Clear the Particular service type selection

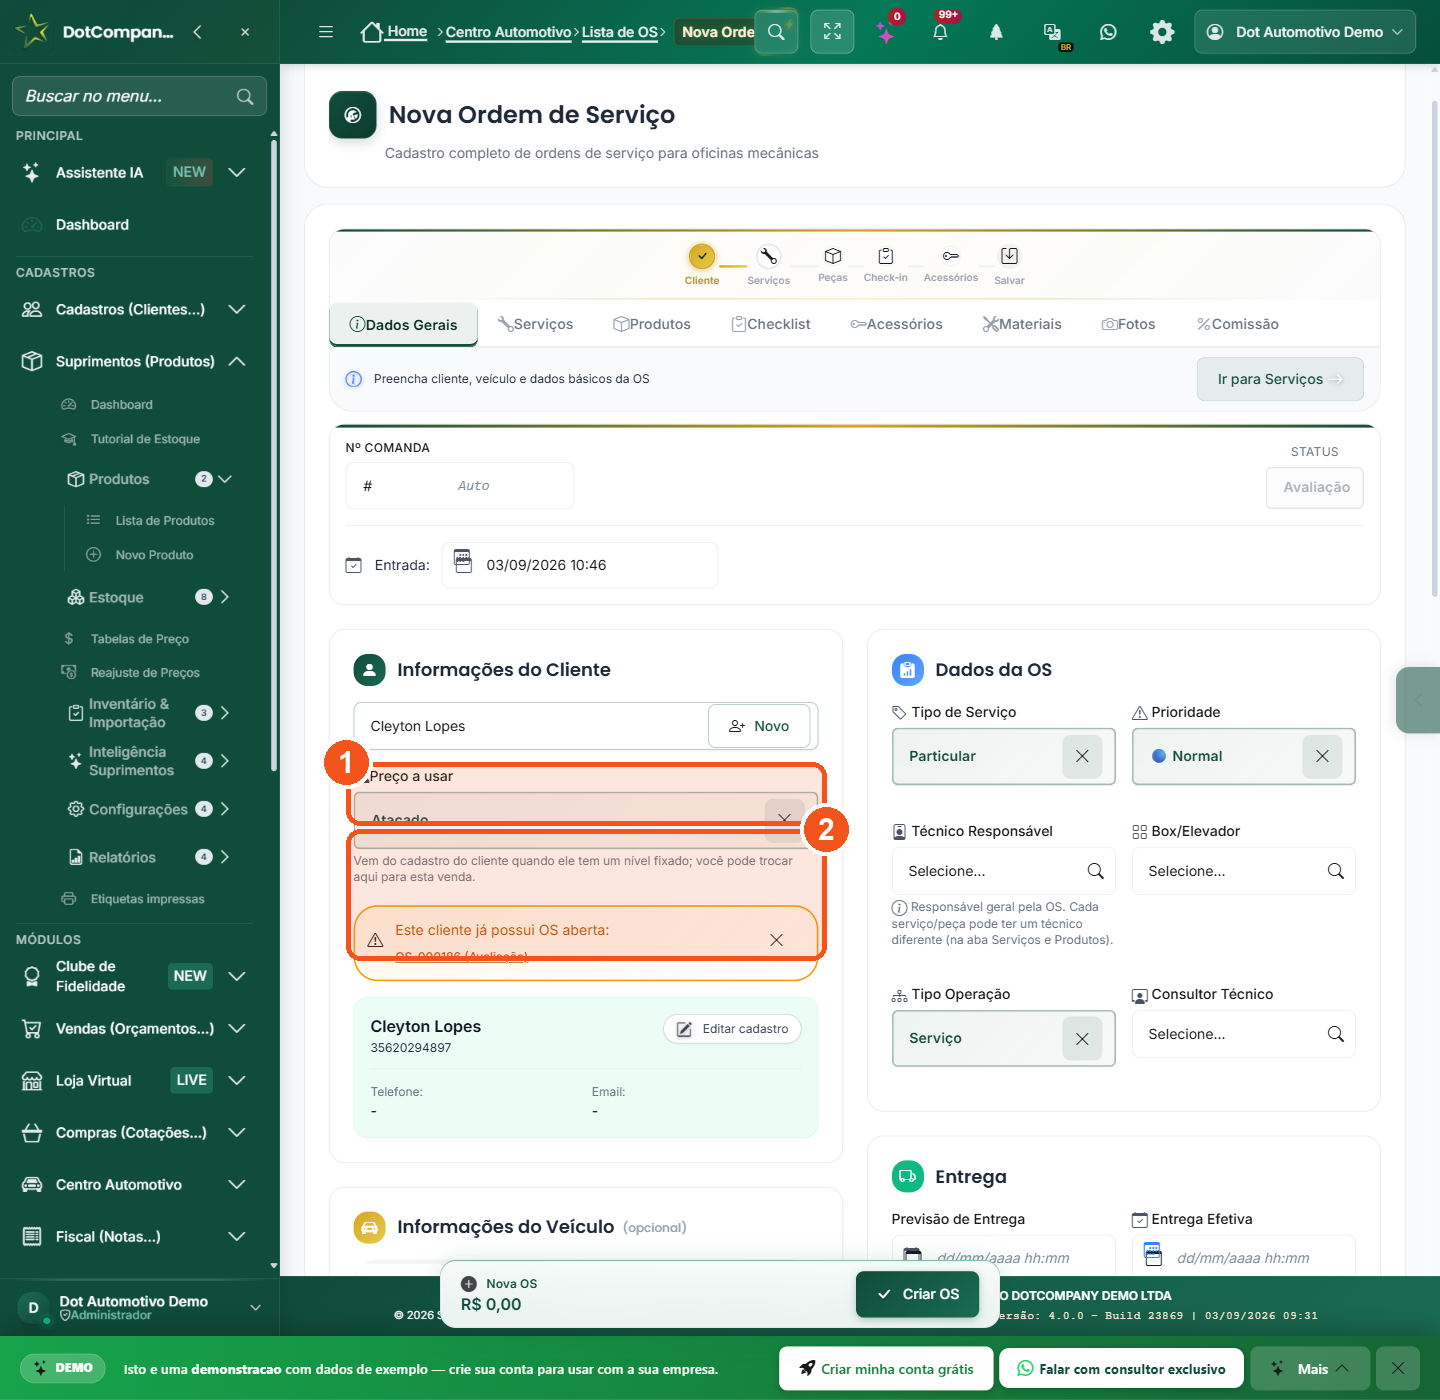(1082, 756)
